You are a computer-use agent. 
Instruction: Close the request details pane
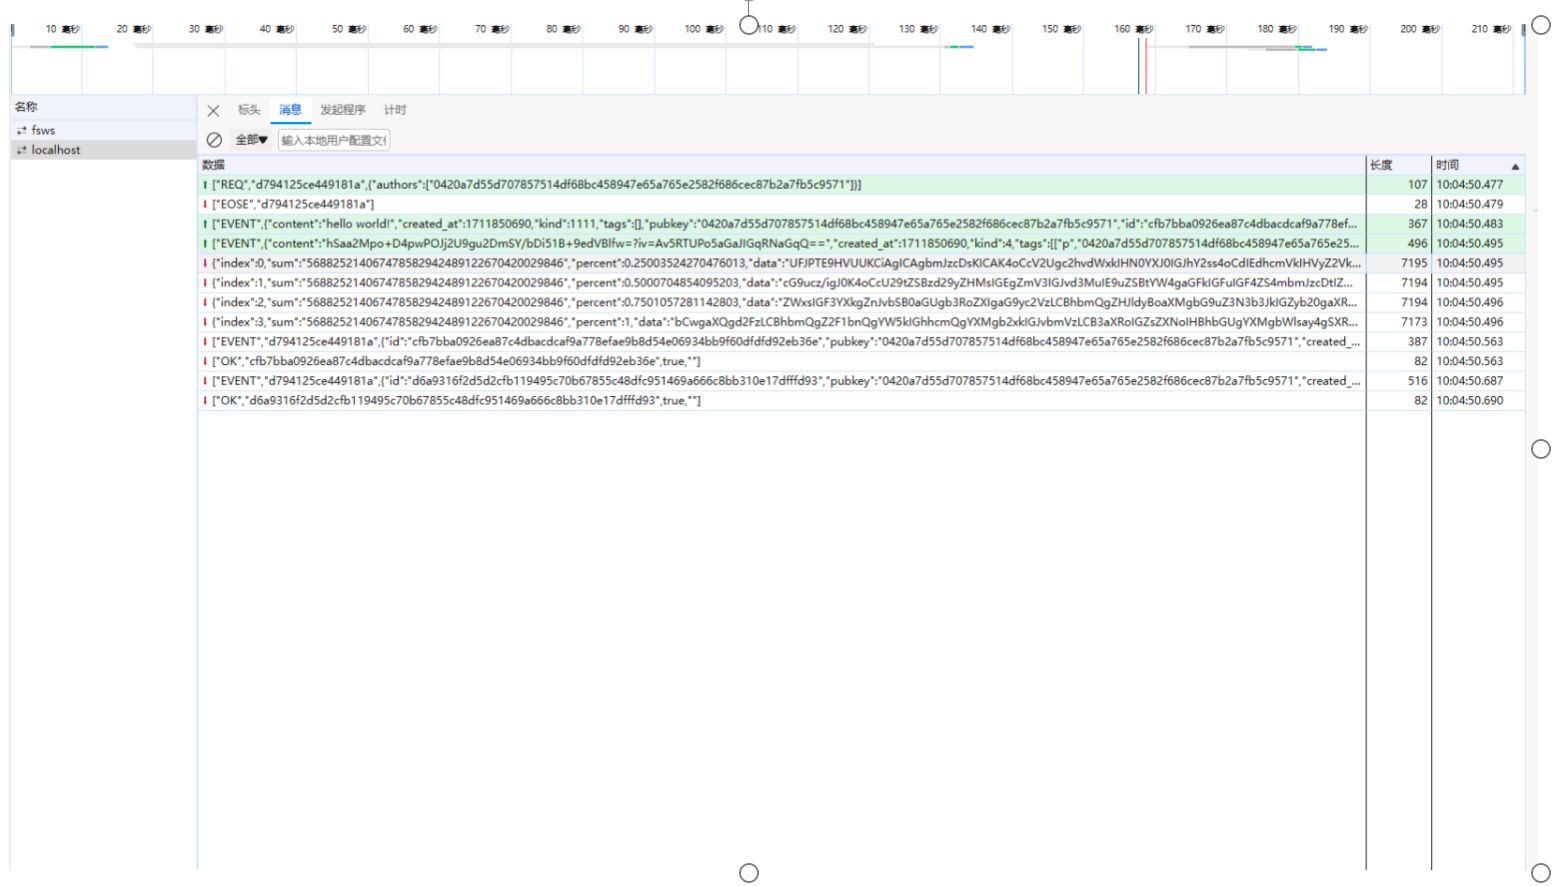[213, 111]
